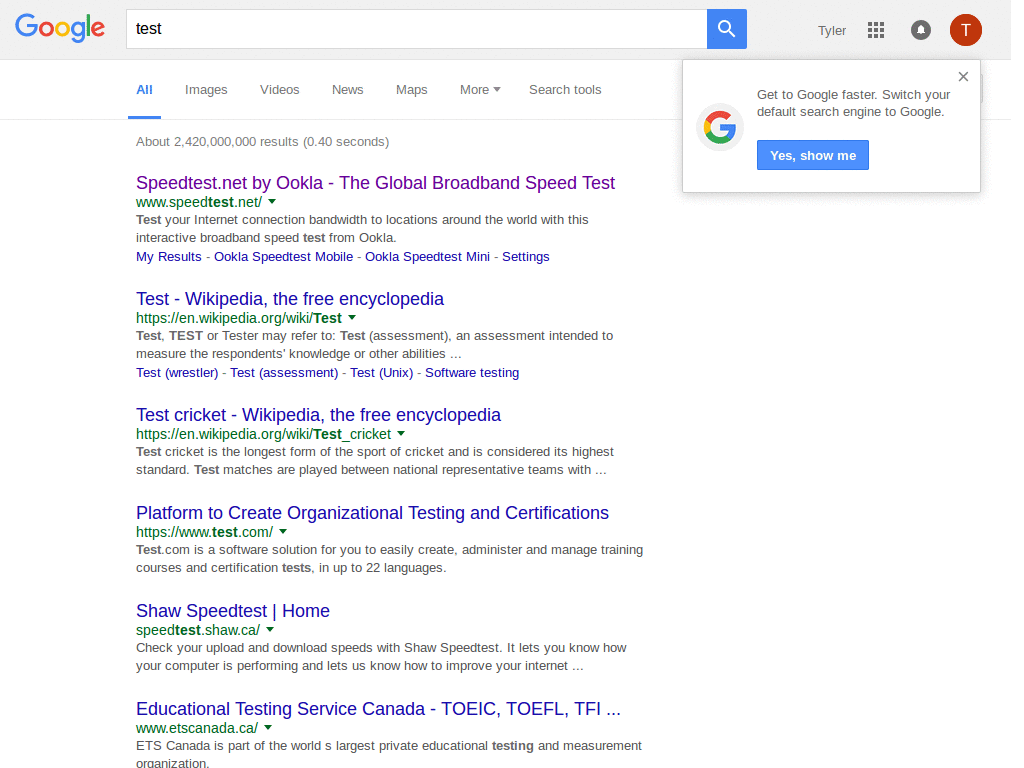Click inside the search input field
The image size is (1024, 768).
400,28
